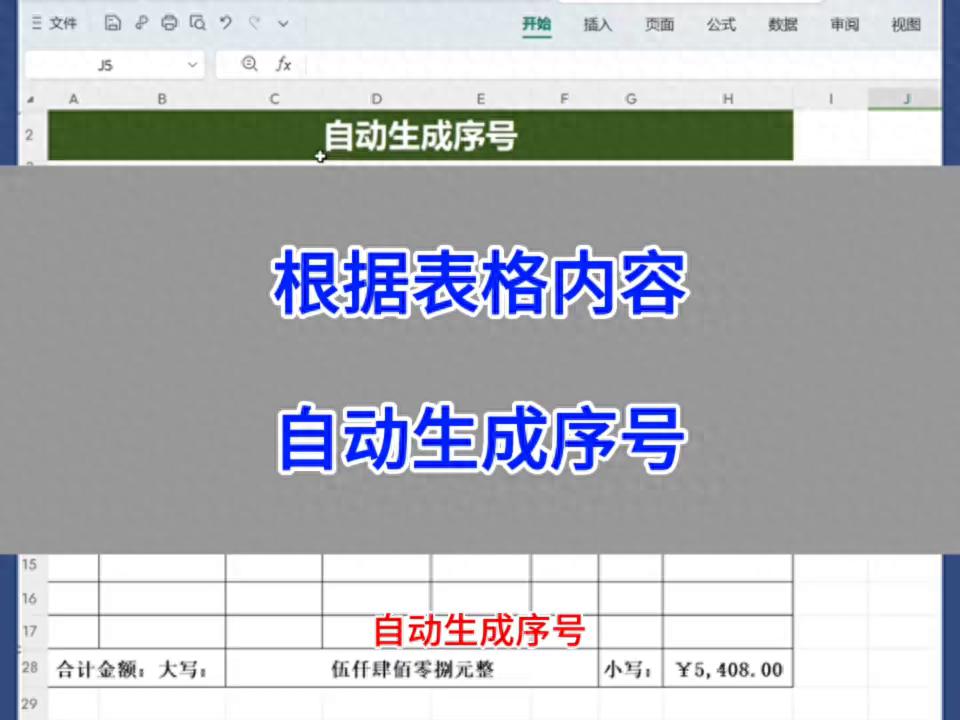Click the Print icon in quick toolbar

pyautogui.click(x=169, y=23)
